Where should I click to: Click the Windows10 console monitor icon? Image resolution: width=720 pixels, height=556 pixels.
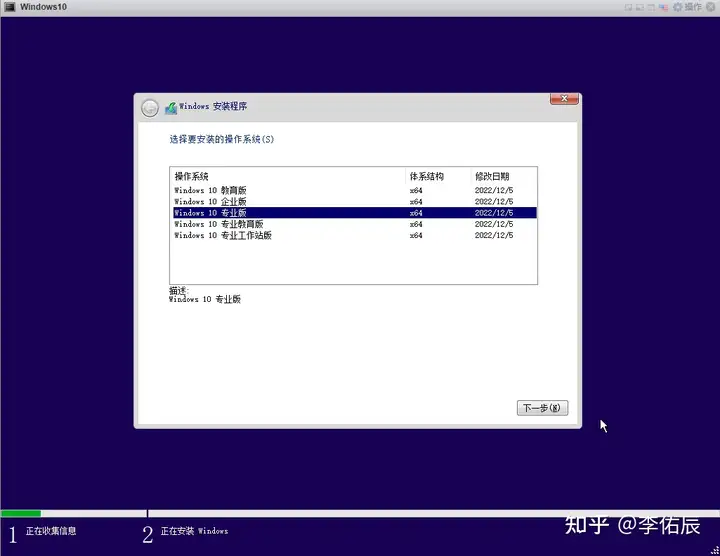[x=10, y=7]
